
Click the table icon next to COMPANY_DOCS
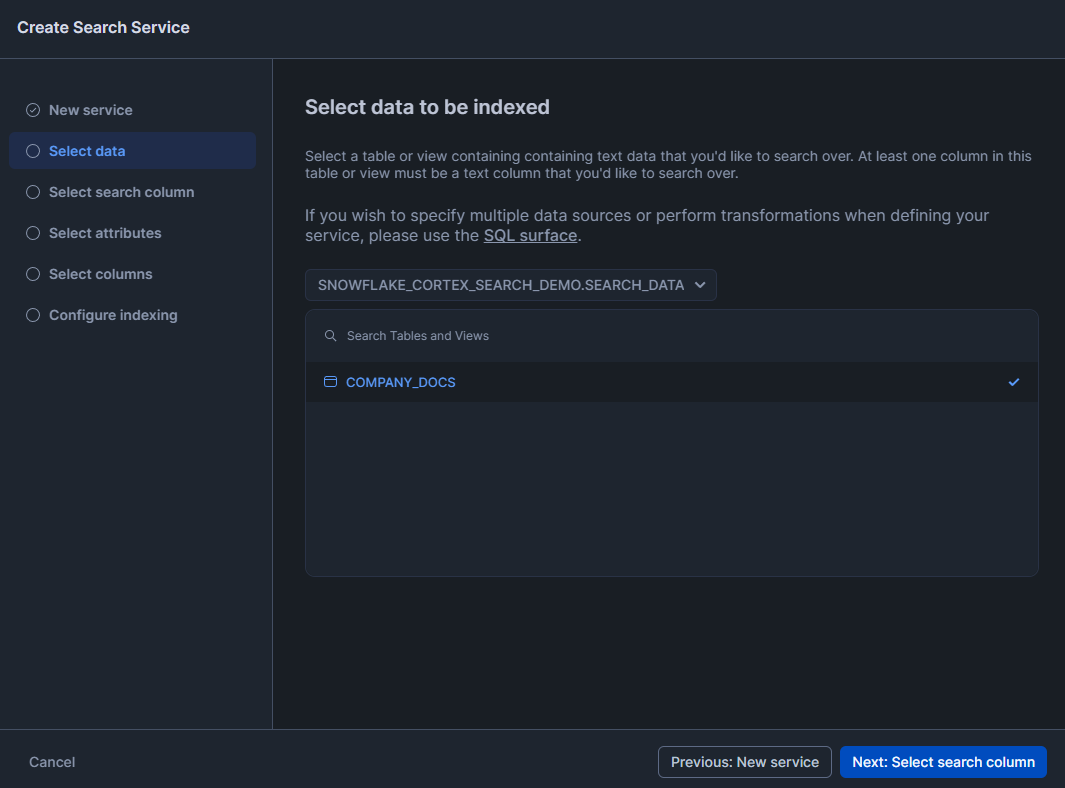(330, 382)
